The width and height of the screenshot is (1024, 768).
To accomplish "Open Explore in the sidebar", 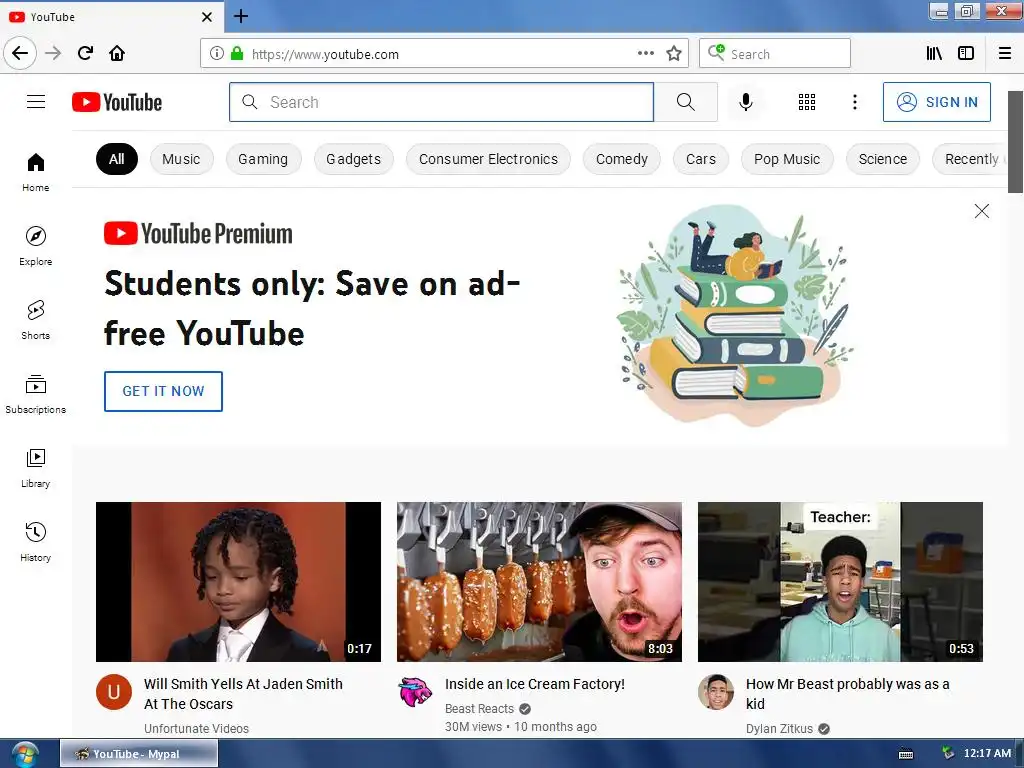I will [36, 246].
